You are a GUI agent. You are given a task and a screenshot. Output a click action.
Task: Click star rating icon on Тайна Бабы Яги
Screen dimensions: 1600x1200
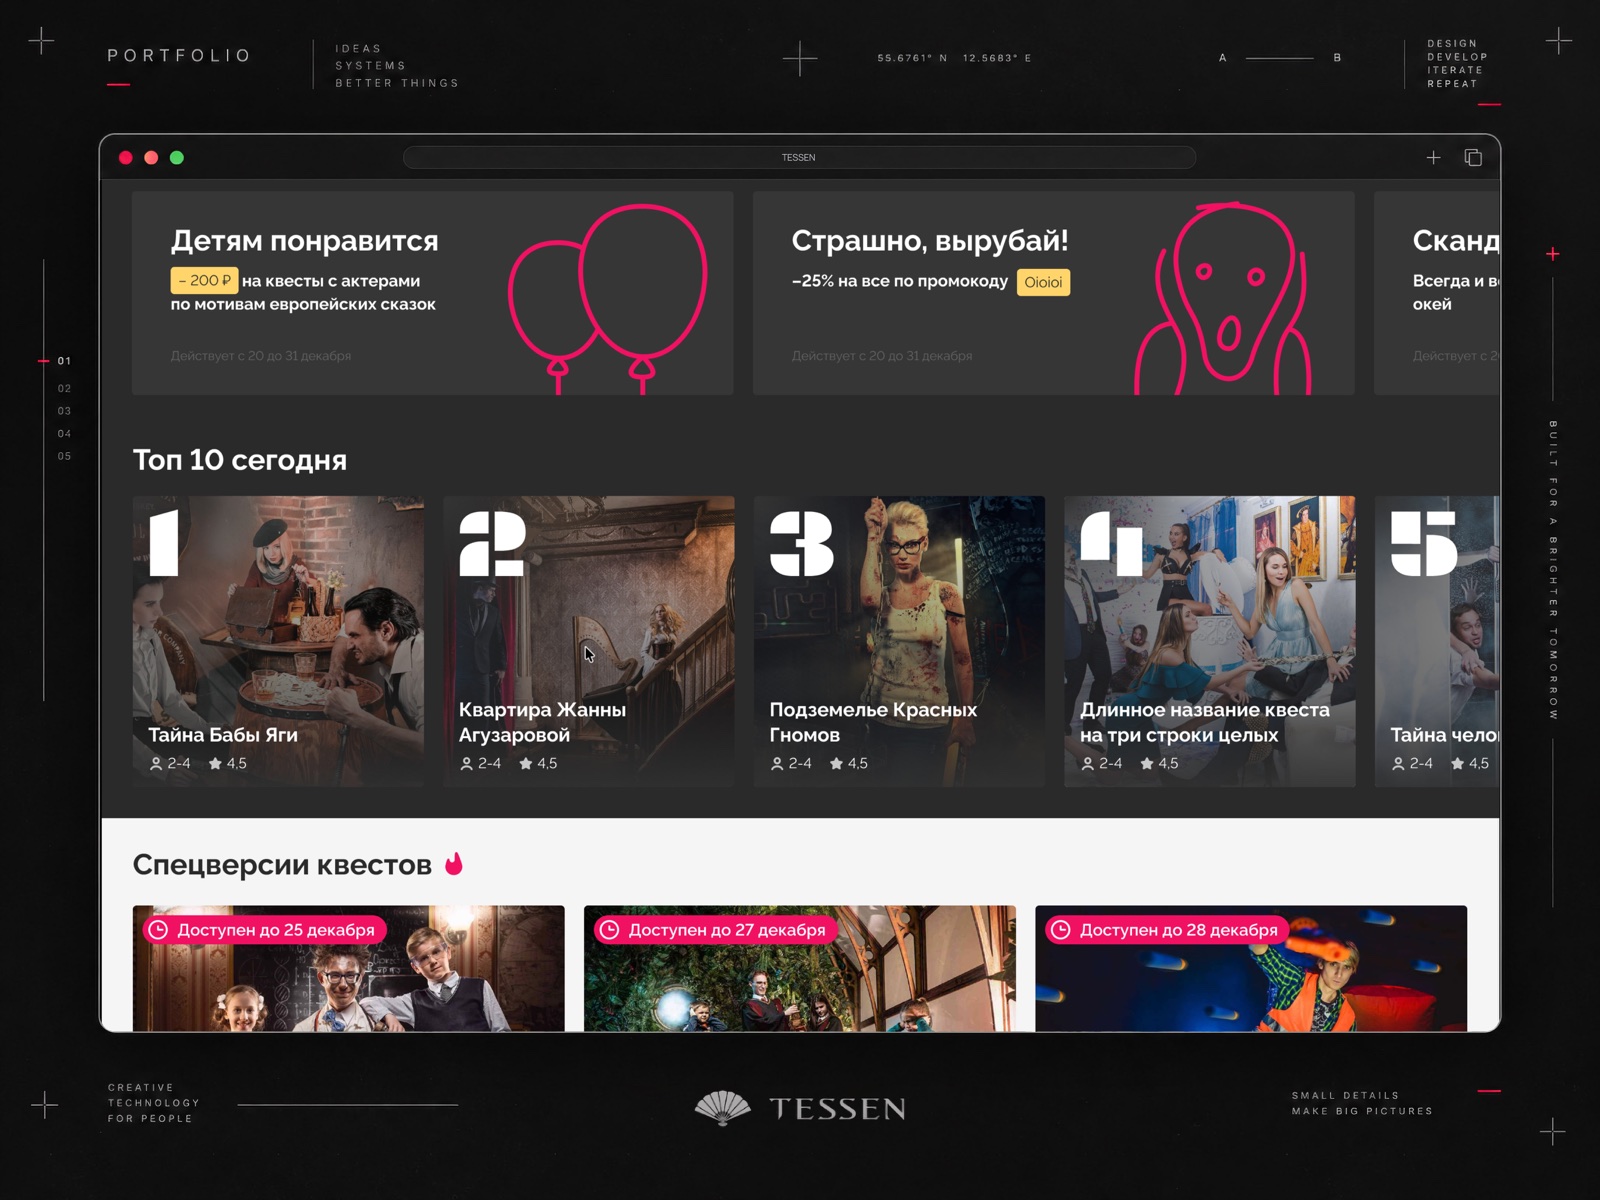tap(215, 763)
